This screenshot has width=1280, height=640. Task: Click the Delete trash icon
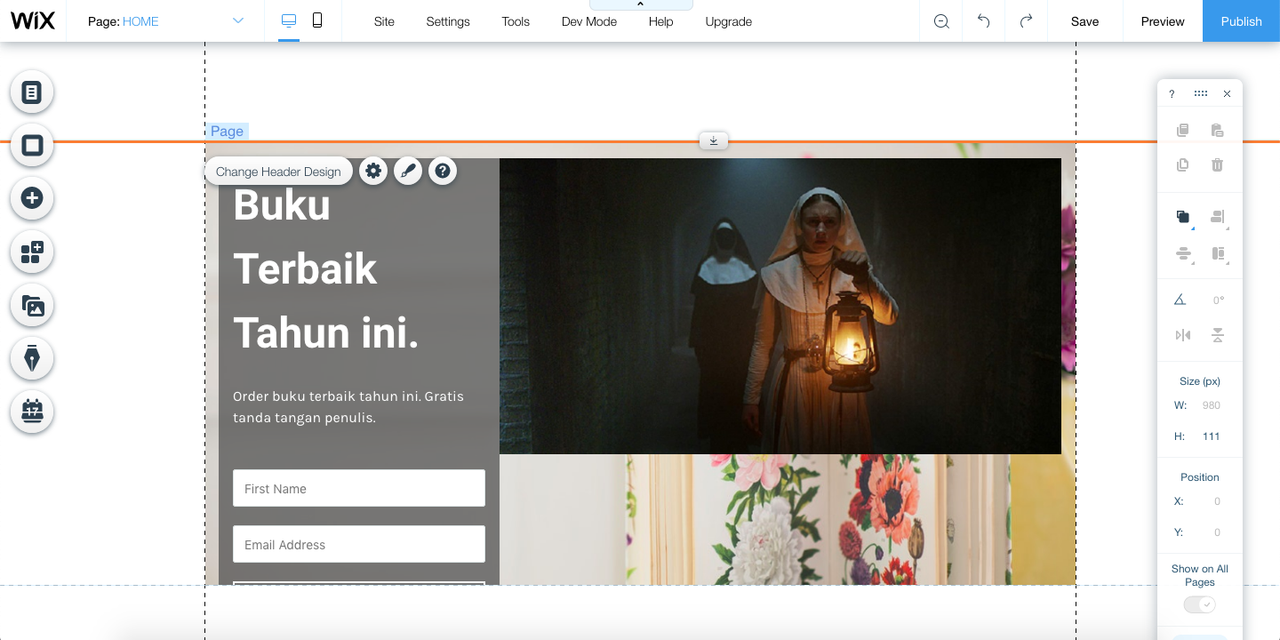1217,165
